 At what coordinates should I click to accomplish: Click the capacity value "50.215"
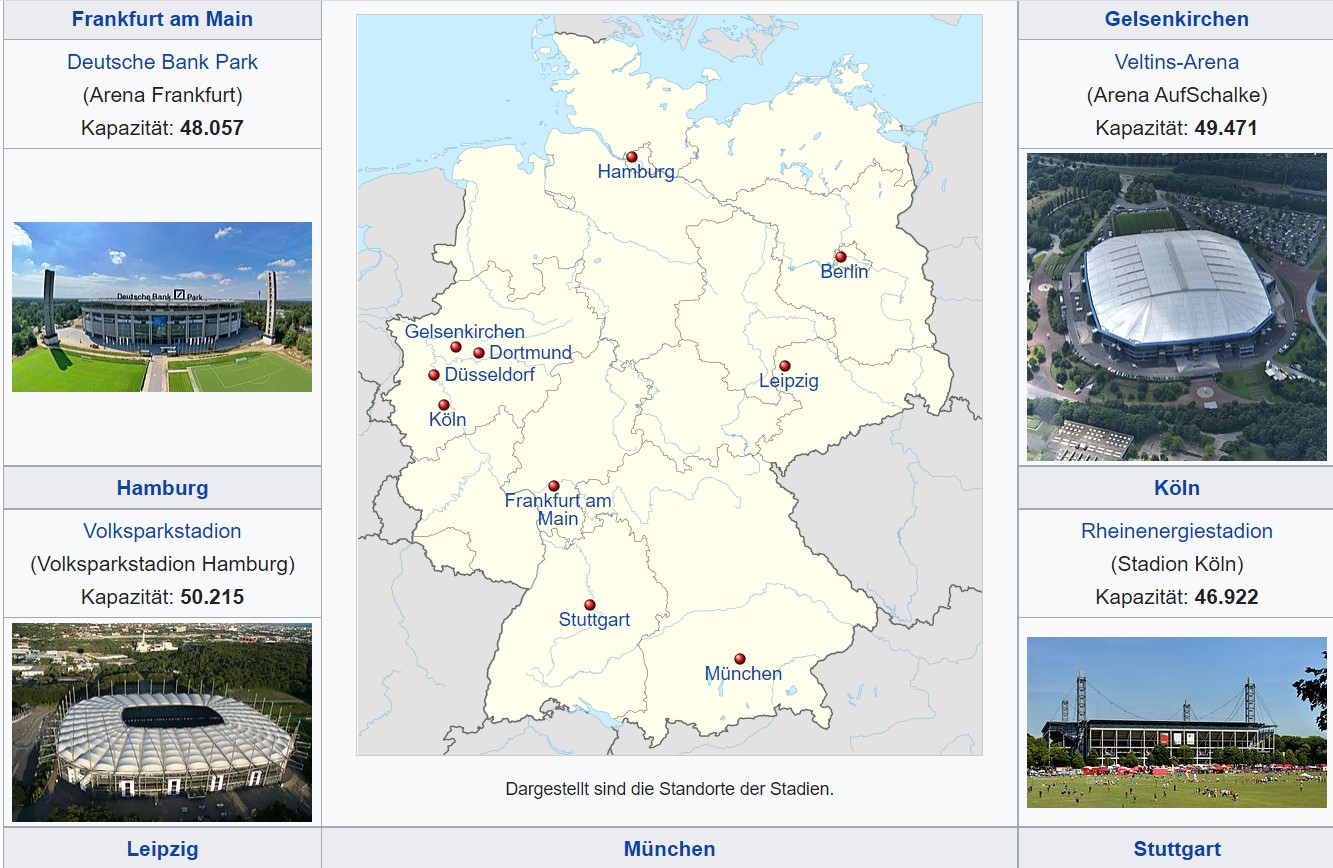point(212,597)
